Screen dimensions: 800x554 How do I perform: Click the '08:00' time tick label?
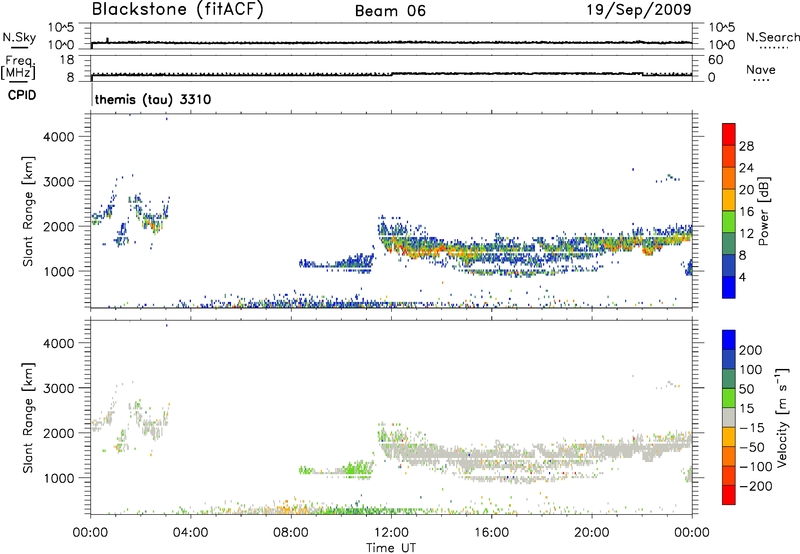point(291,533)
